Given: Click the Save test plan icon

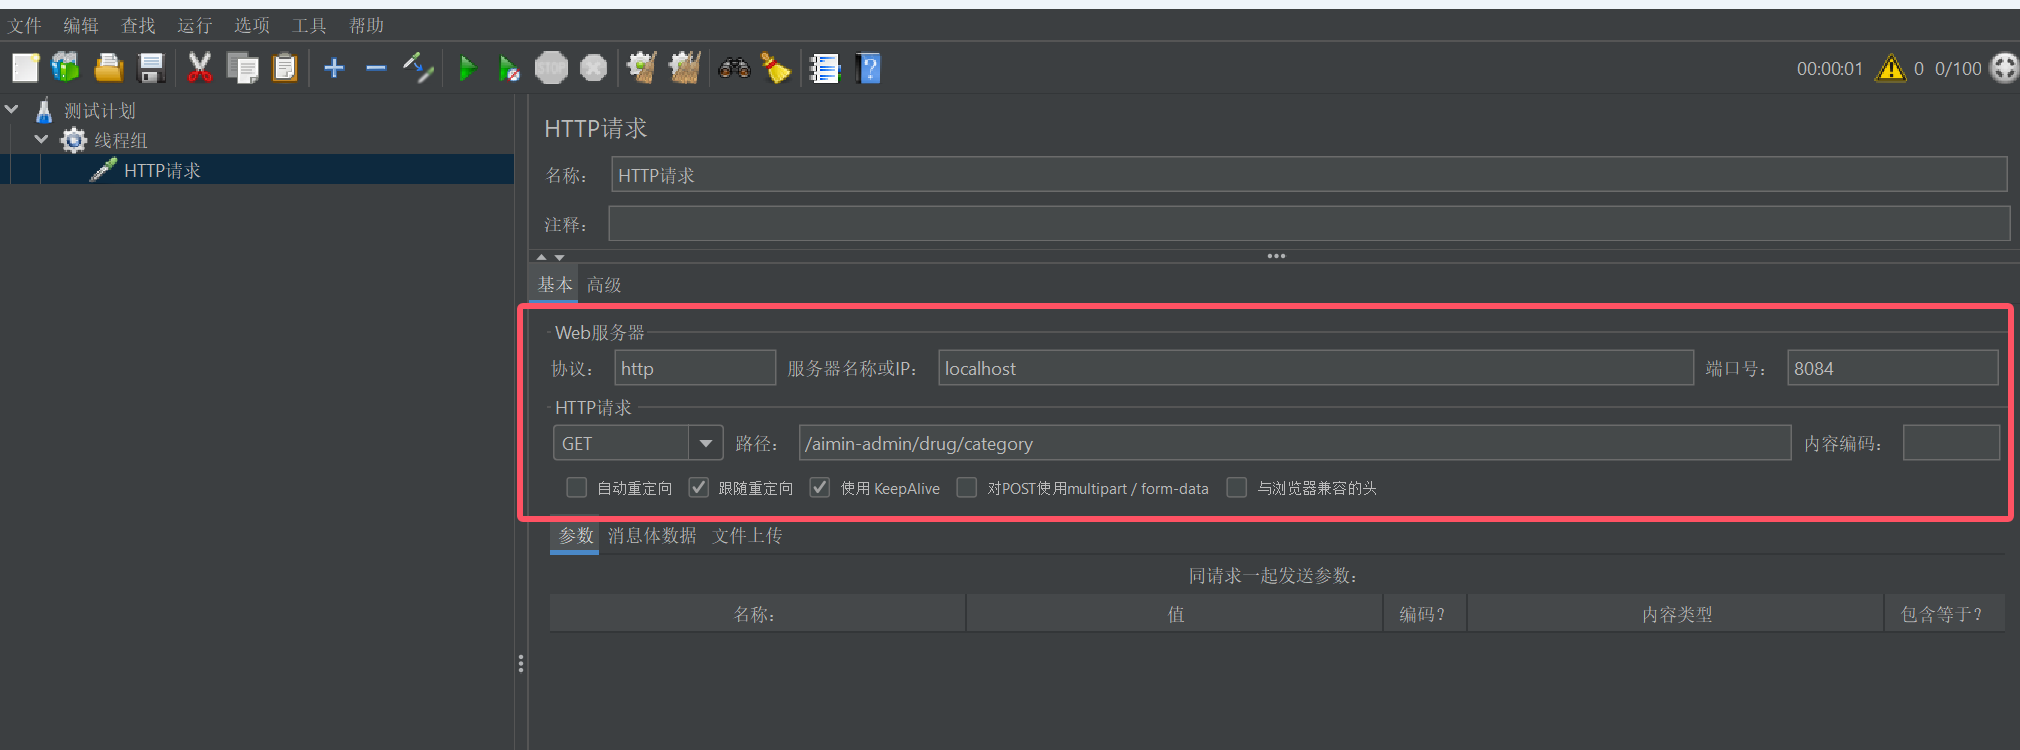Looking at the screenshot, I should 151,69.
